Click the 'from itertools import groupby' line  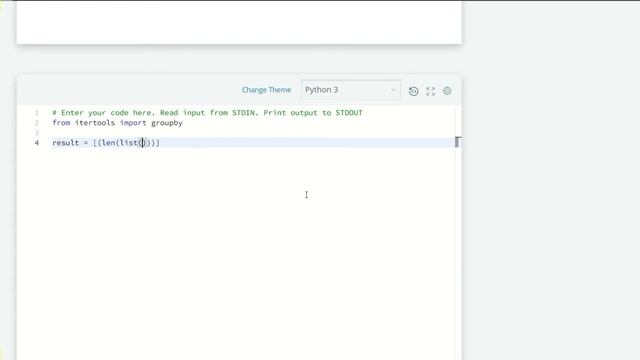coord(117,123)
